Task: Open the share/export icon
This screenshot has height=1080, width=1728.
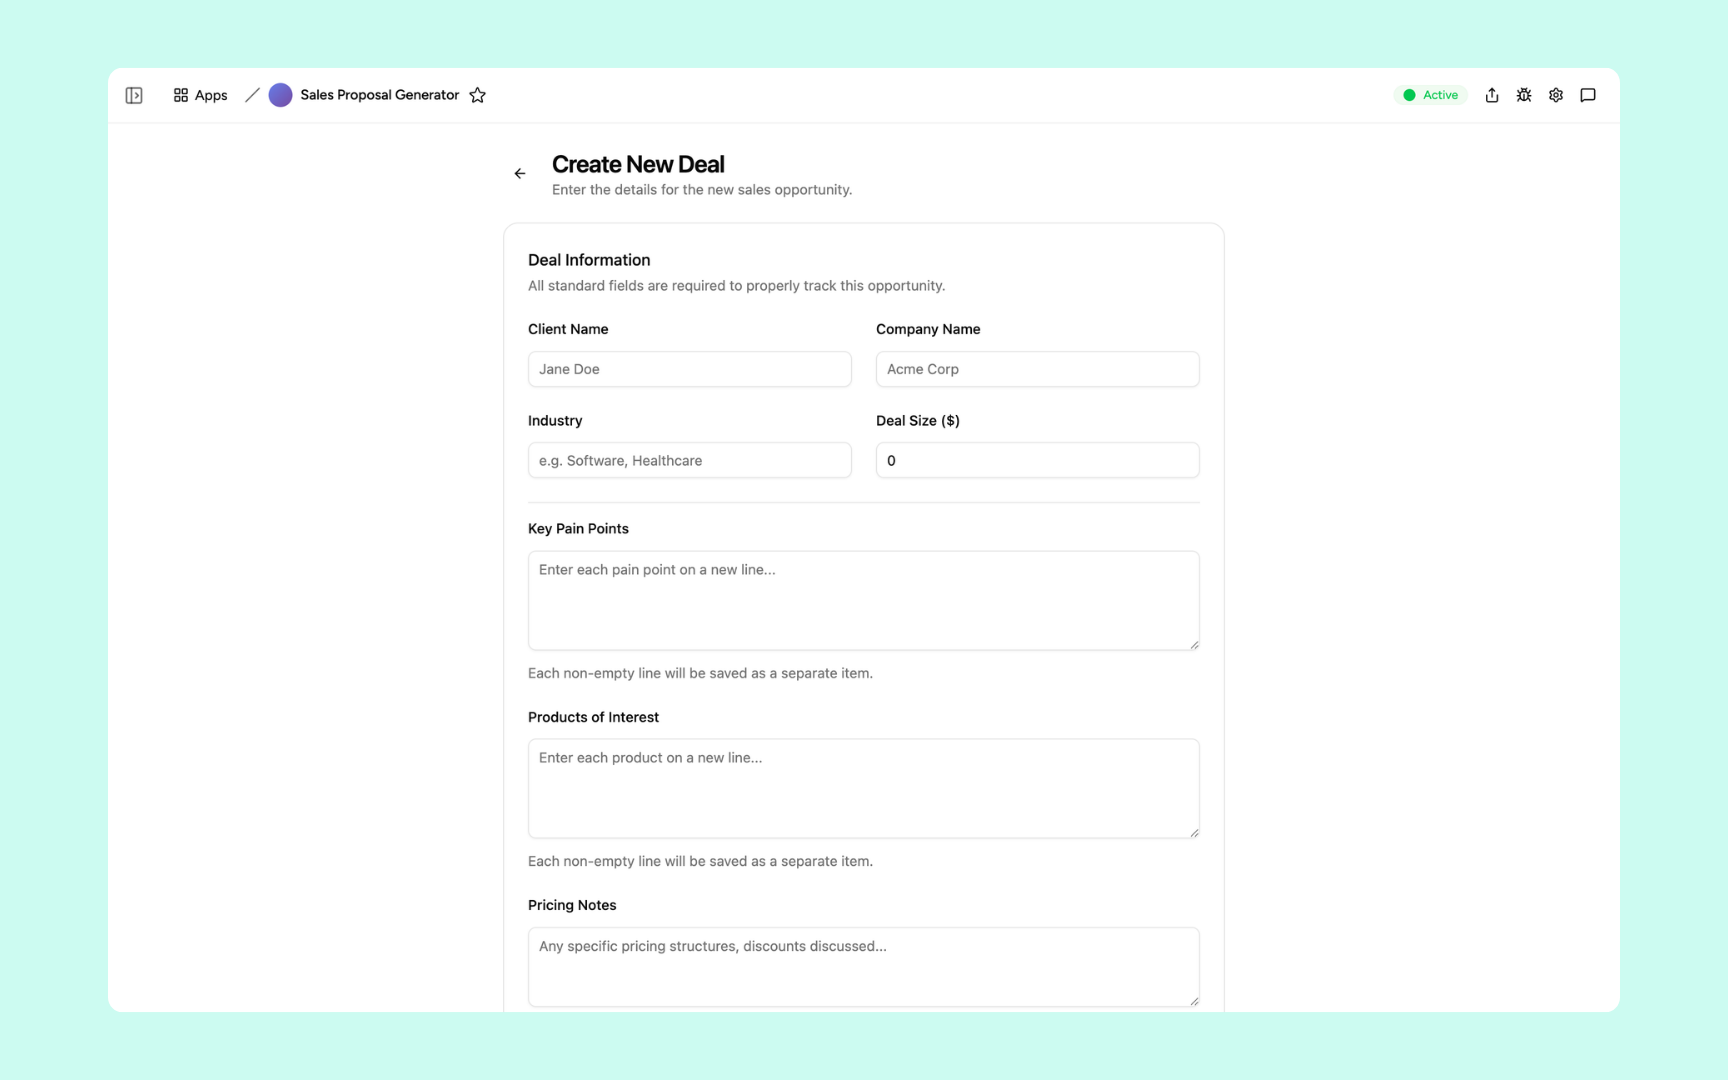Action: [x=1492, y=95]
